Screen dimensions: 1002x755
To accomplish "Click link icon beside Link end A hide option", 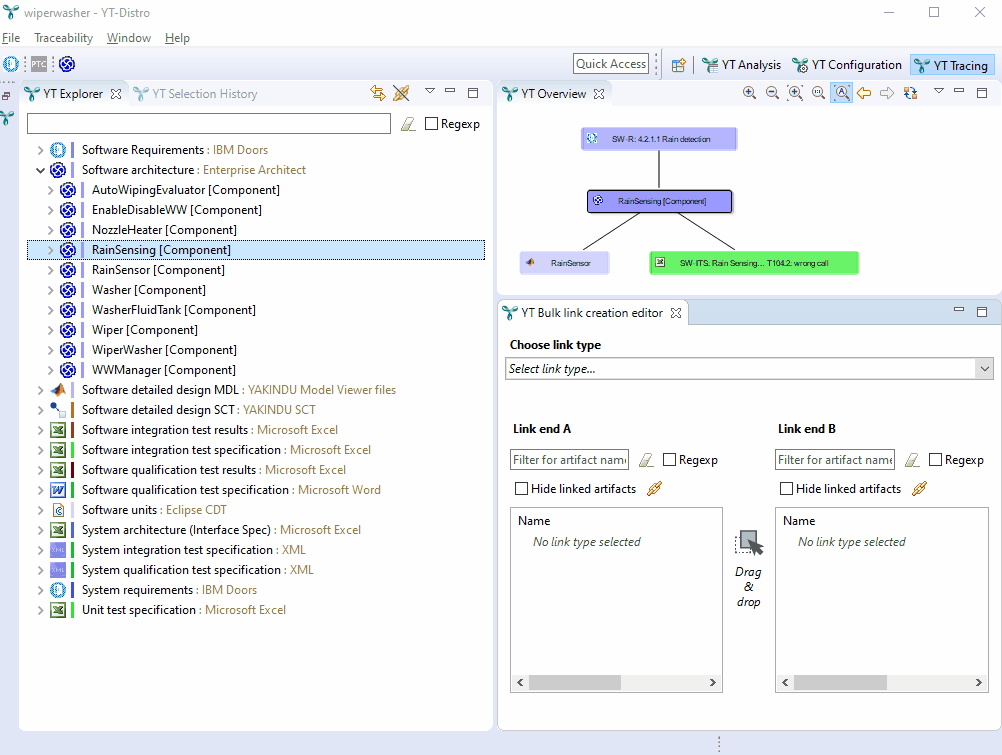I will [x=655, y=489].
